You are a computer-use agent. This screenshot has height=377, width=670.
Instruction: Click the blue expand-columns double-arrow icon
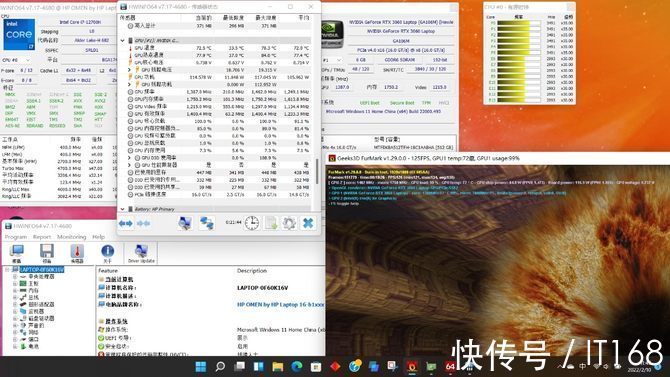126,224
